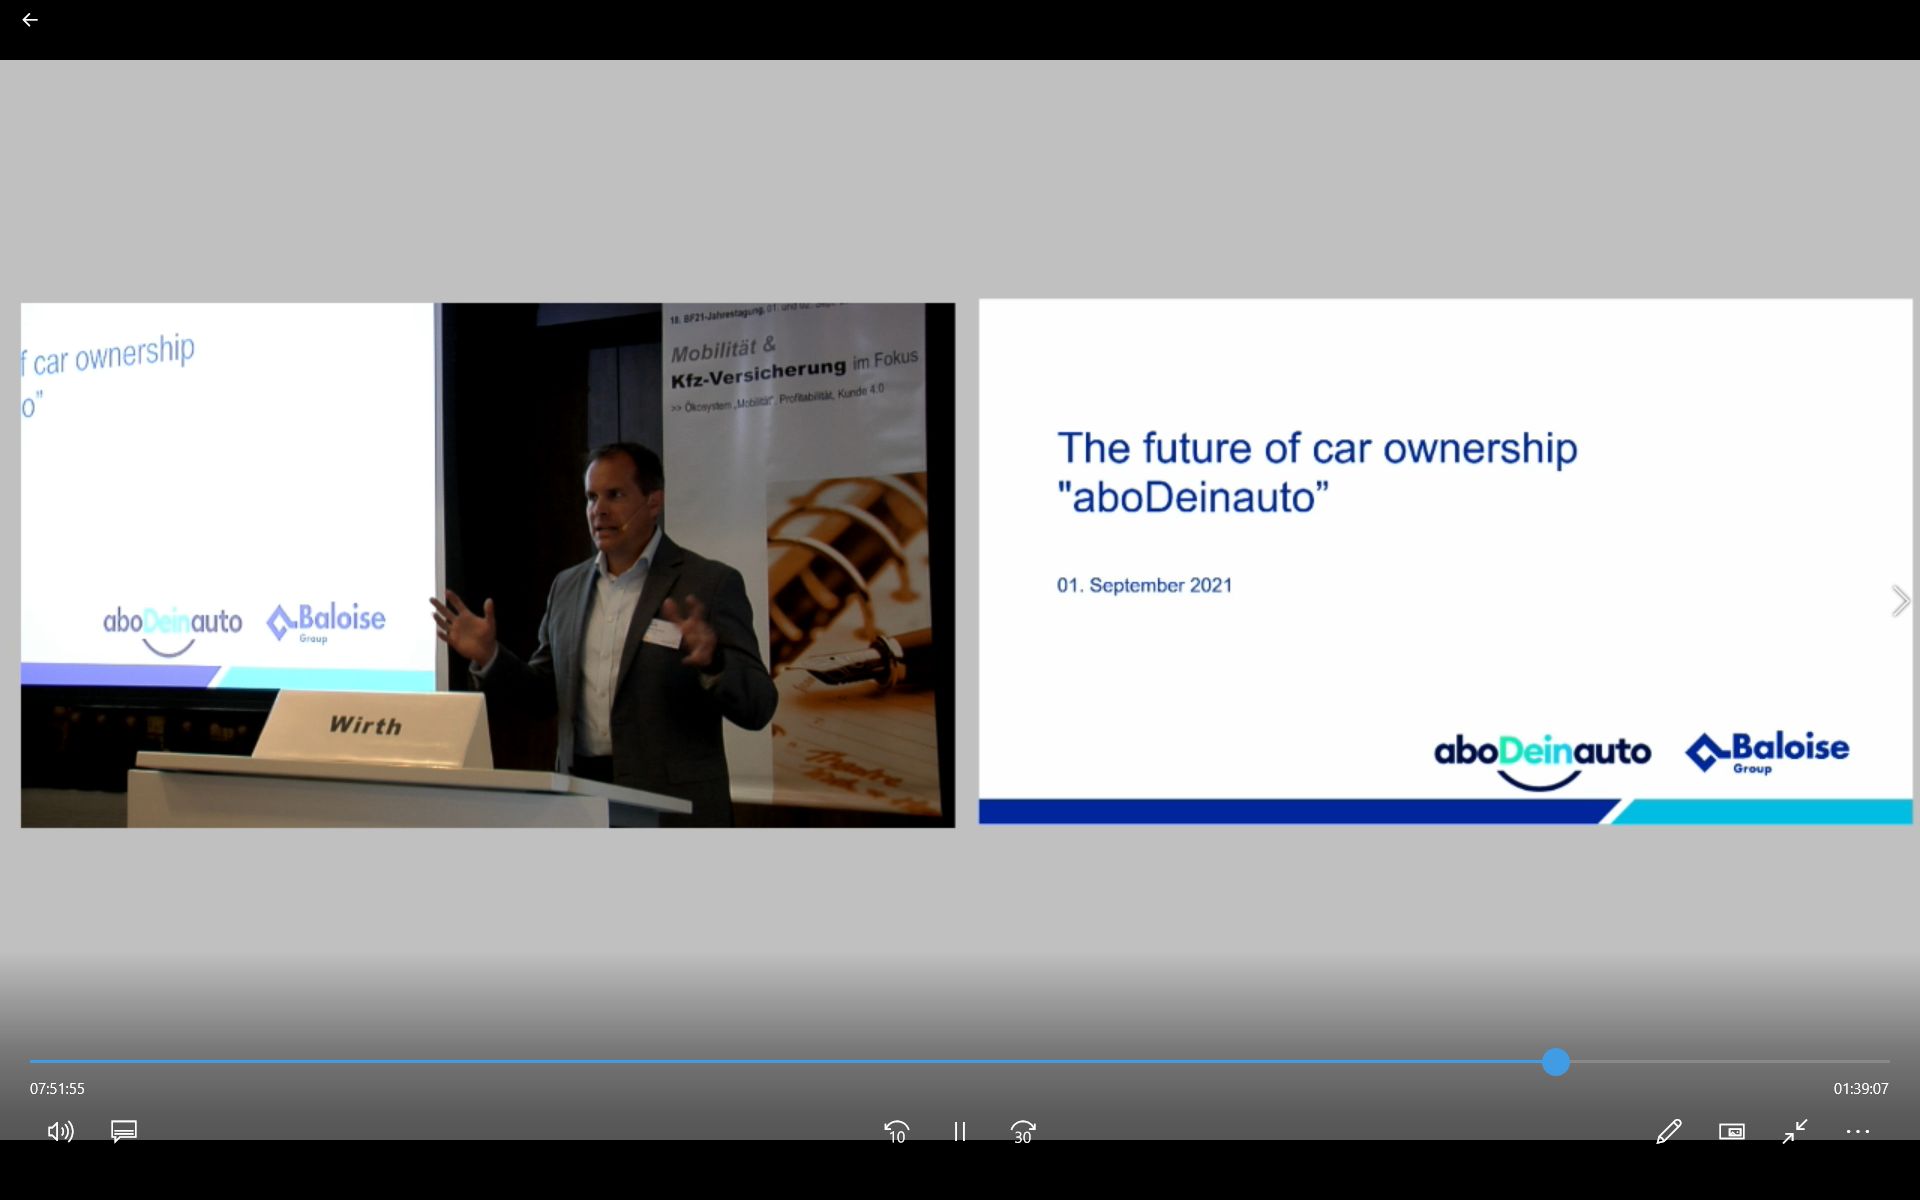Click the elapsed time 07:51:55 label
1920x1200 pixels.
[57, 1088]
